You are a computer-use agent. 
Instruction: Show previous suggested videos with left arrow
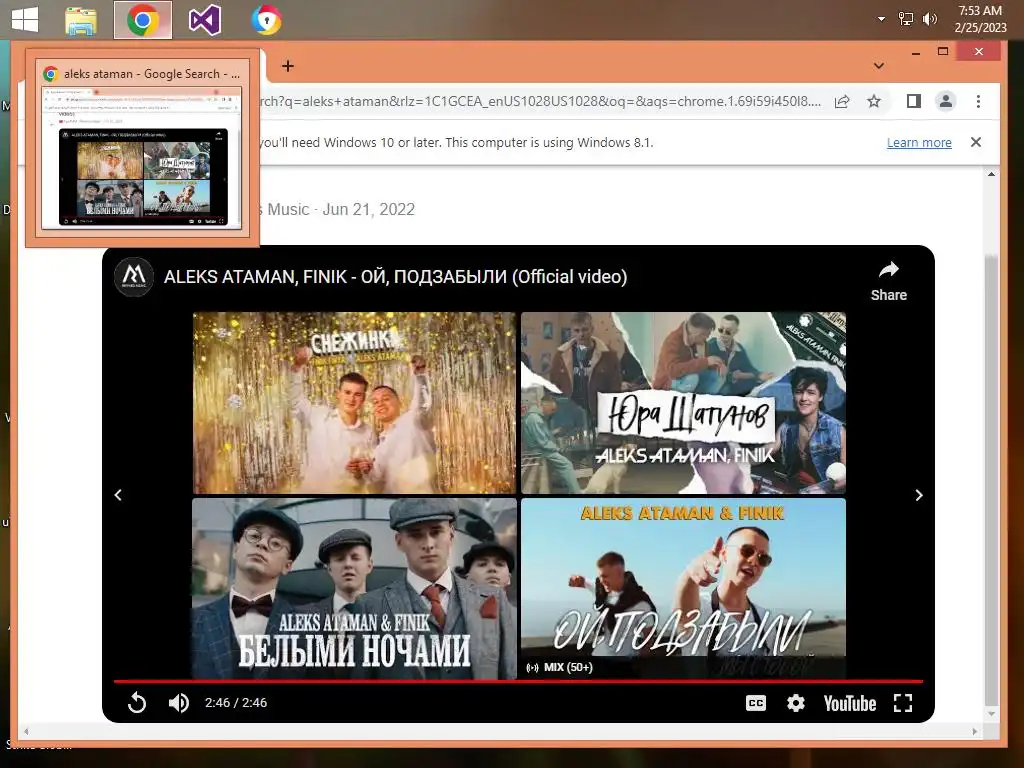(118, 495)
